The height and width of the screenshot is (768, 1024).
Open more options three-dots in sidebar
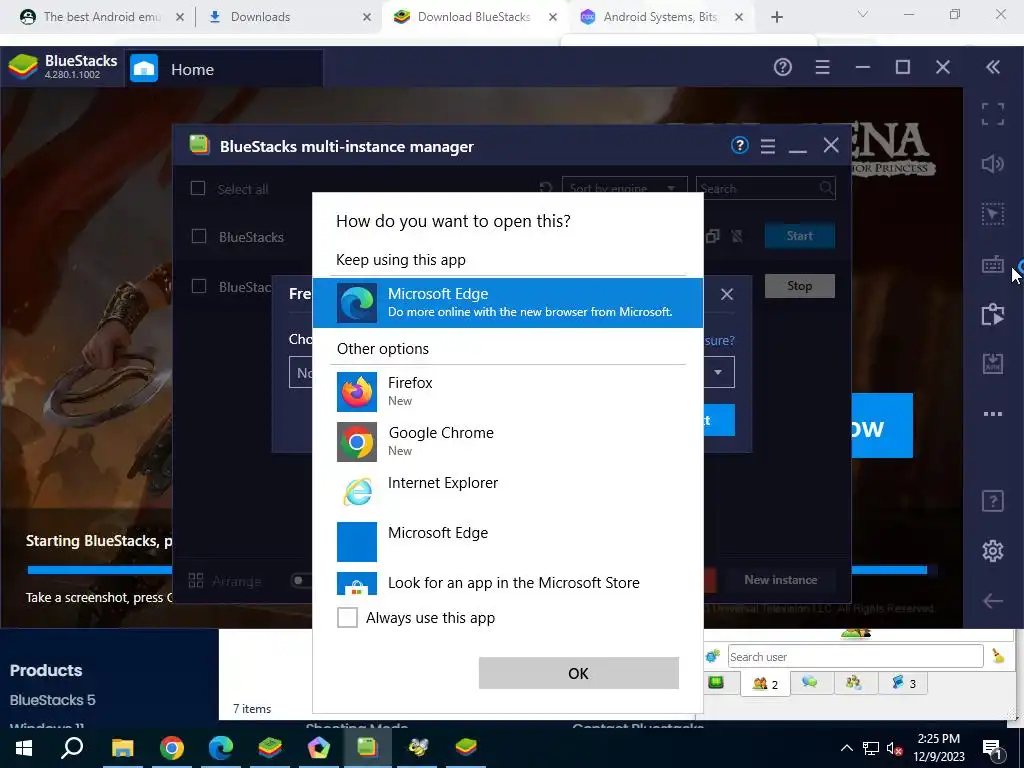pyautogui.click(x=993, y=413)
